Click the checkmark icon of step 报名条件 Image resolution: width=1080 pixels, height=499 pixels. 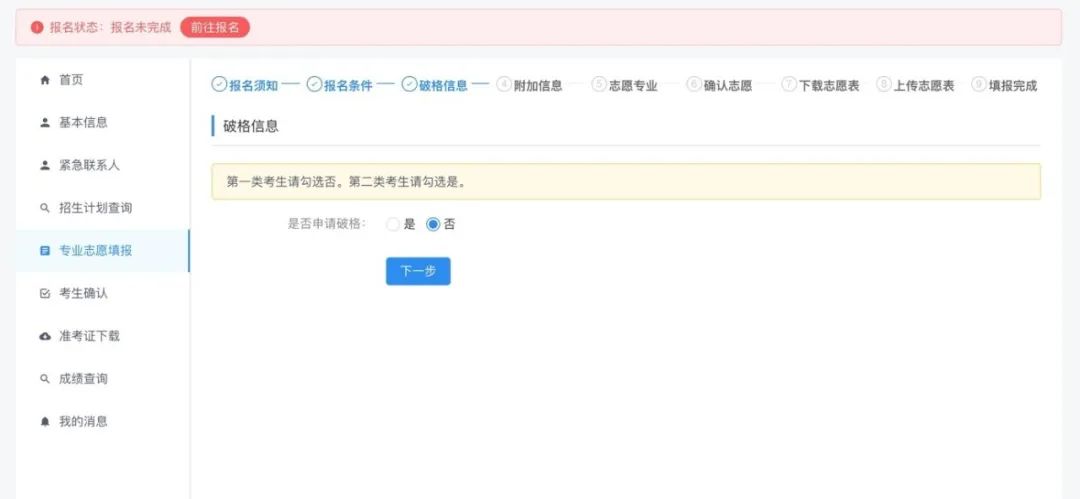pyautogui.click(x=314, y=85)
